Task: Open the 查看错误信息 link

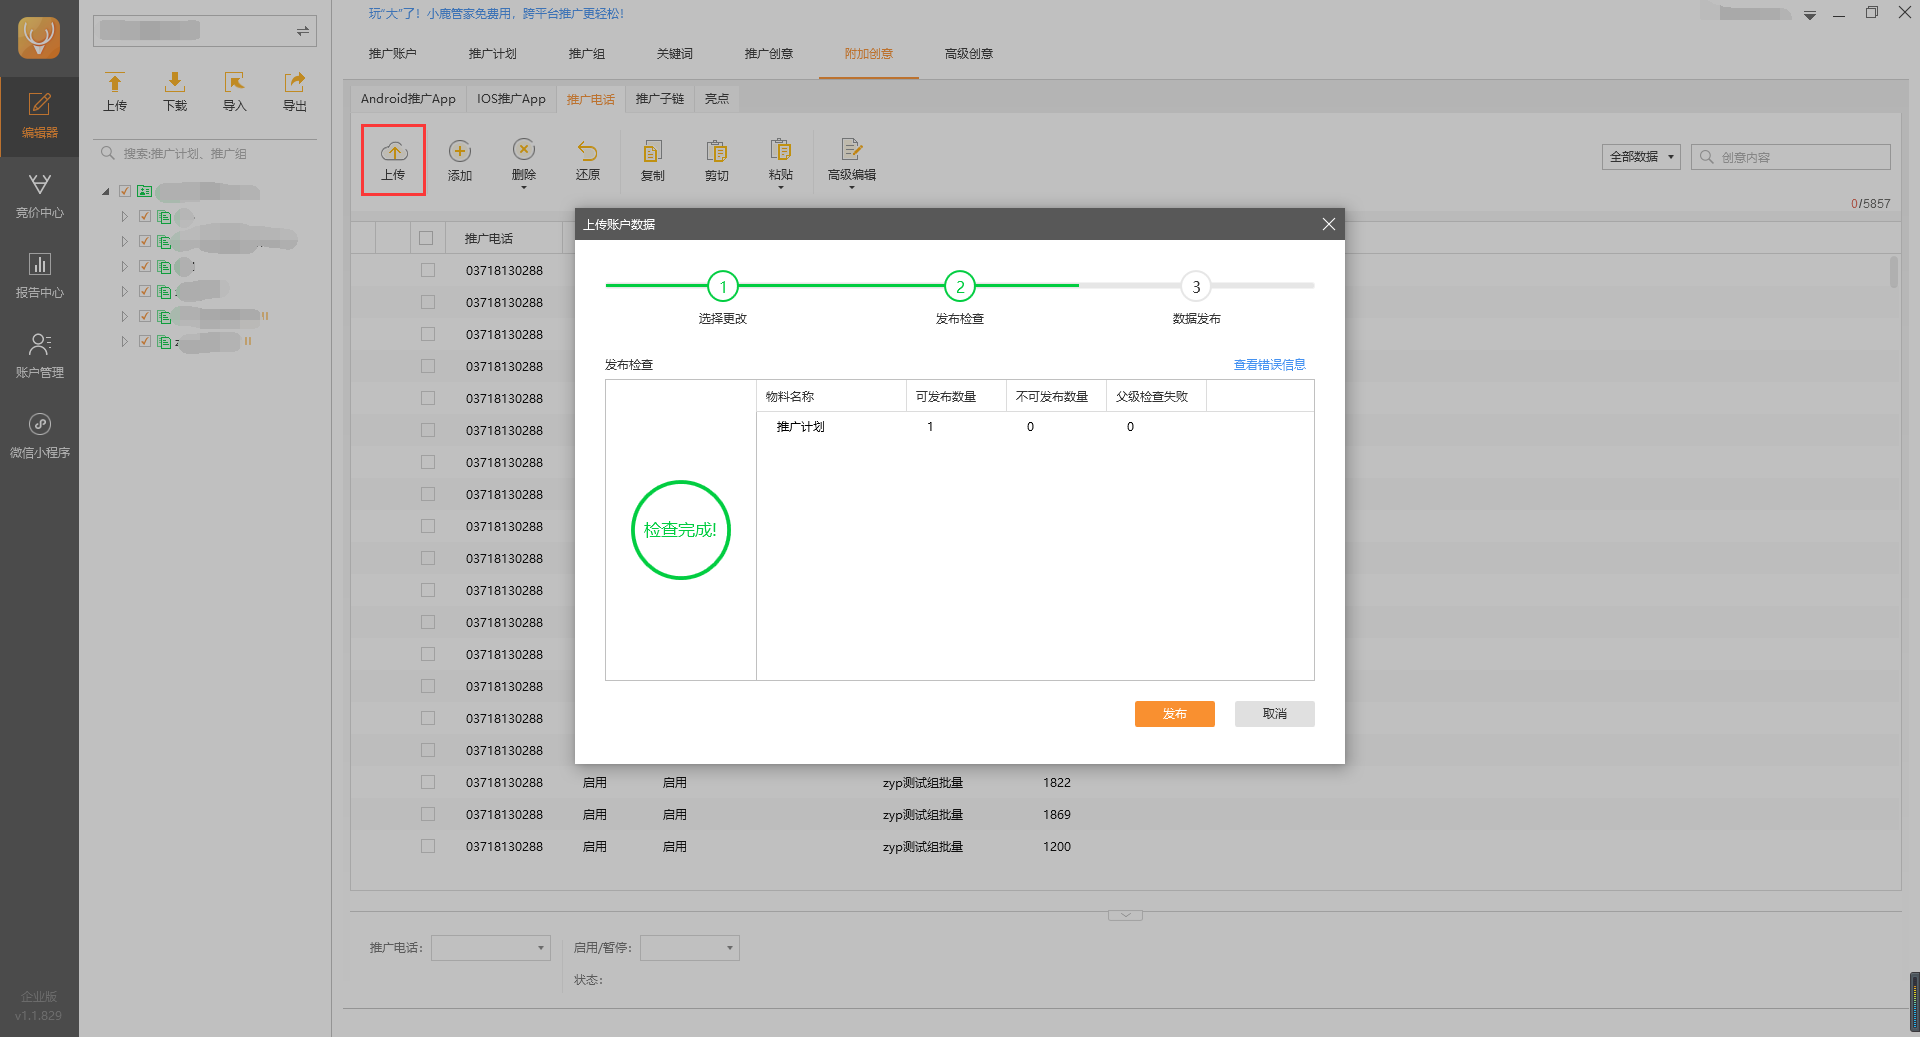Action: pyautogui.click(x=1269, y=365)
